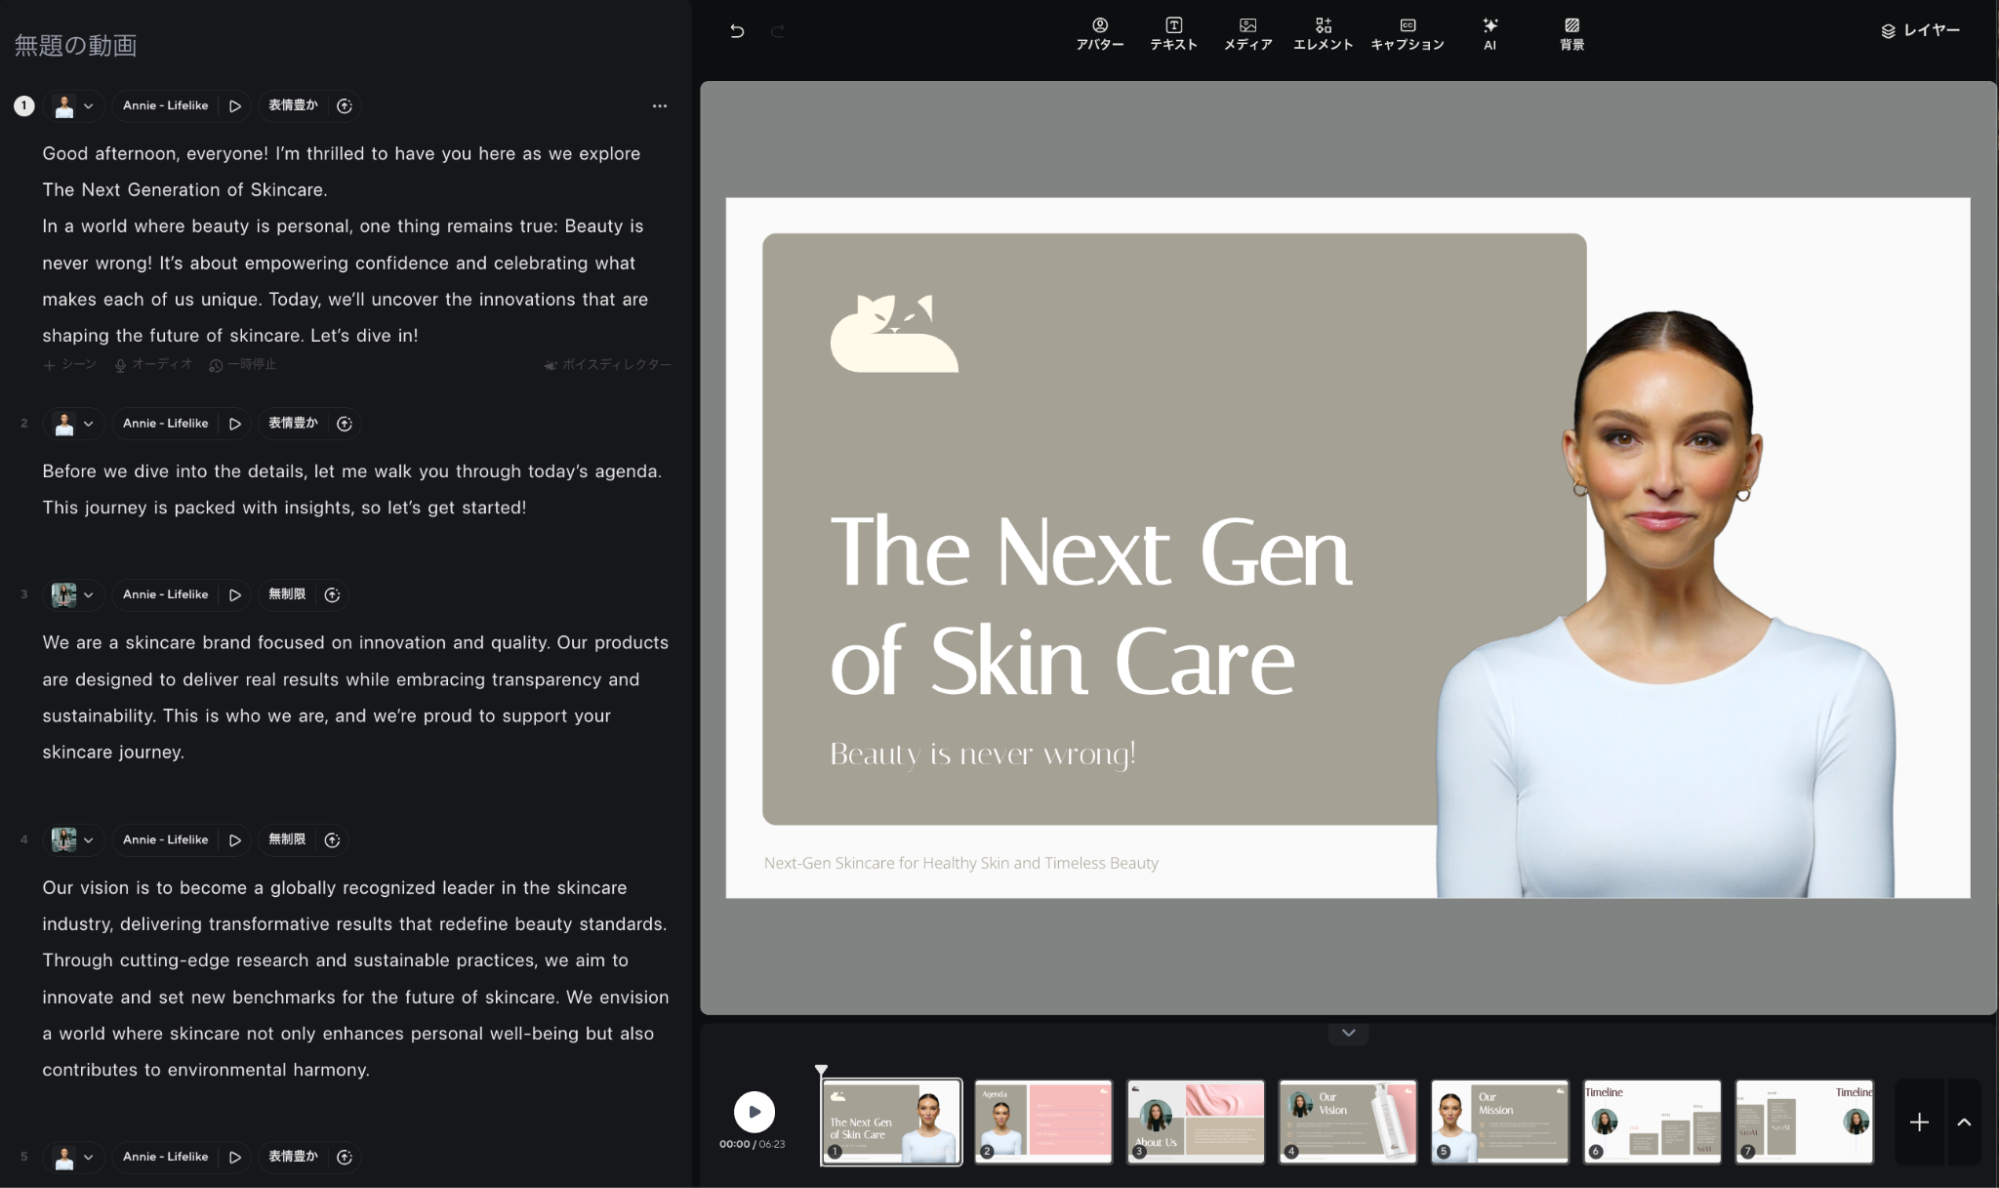
Task: Open the three-dot menu for scene 1
Action: [x=659, y=106]
